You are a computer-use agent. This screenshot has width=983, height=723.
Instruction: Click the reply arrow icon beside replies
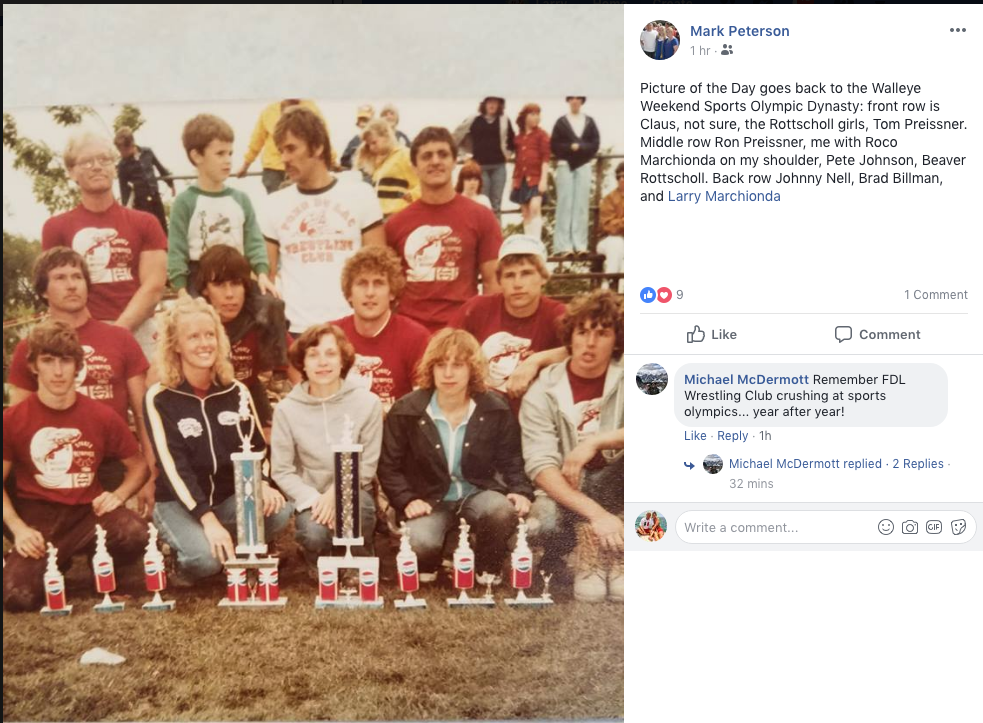(689, 465)
